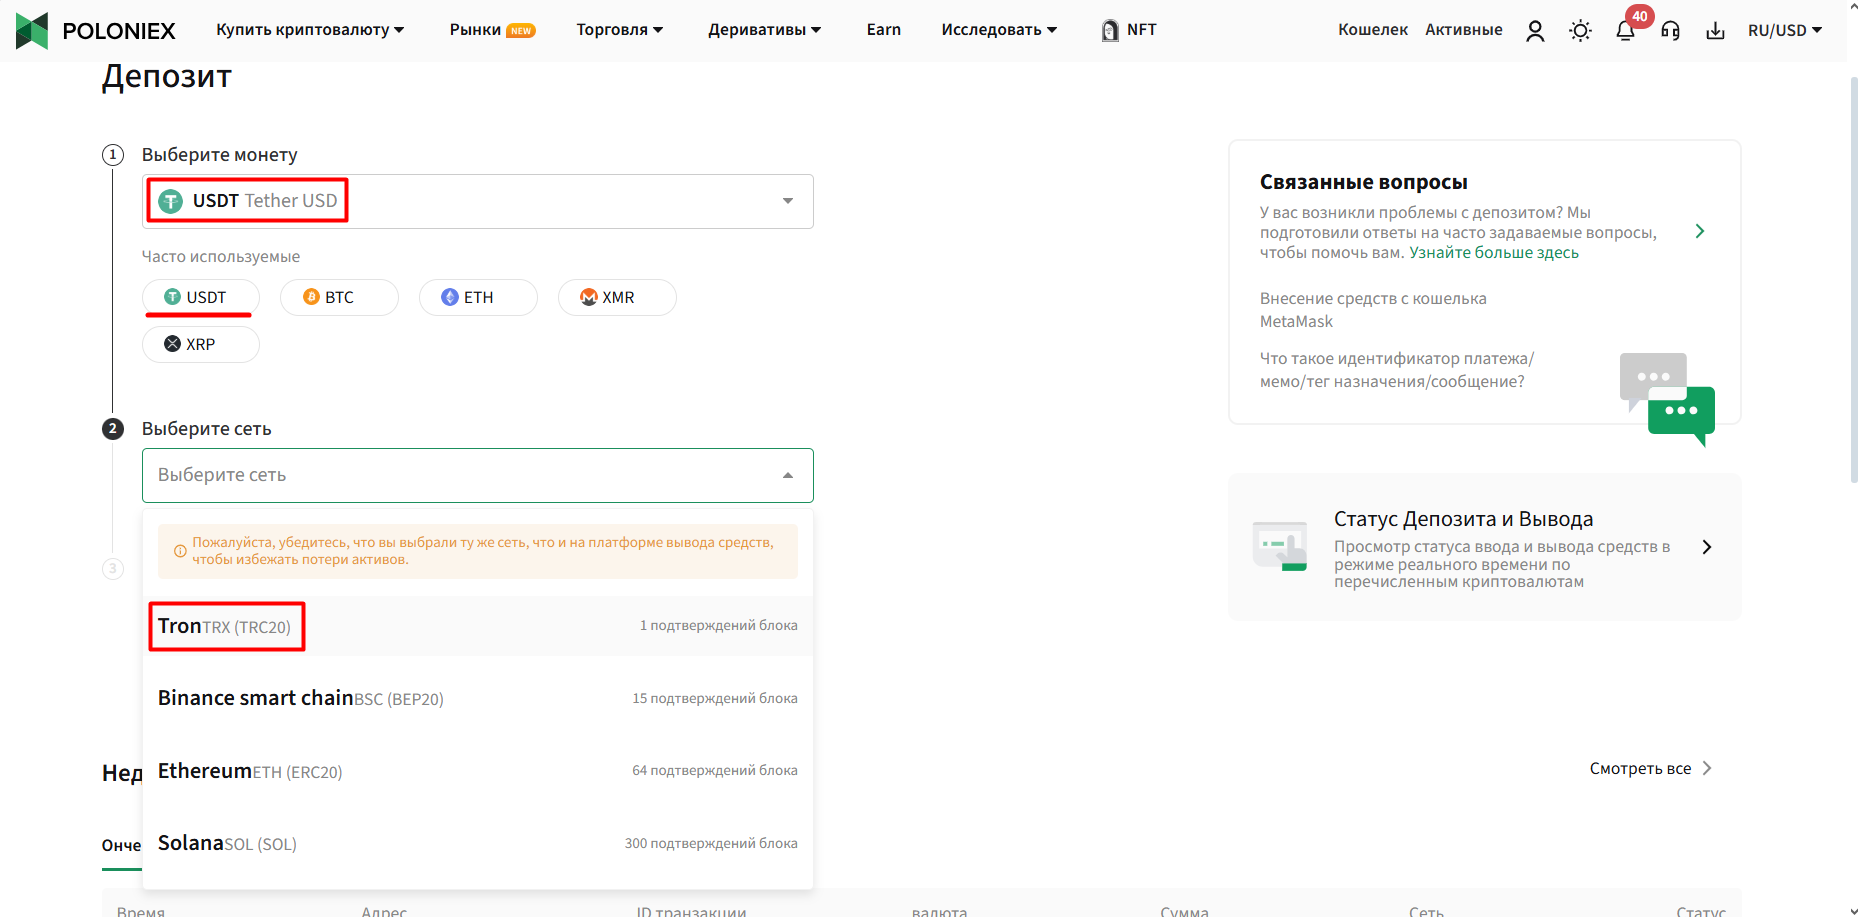Open Статус Депозита и Вывода chevron
This screenshot has width=1858, height=917.
tap(1707, 547)
